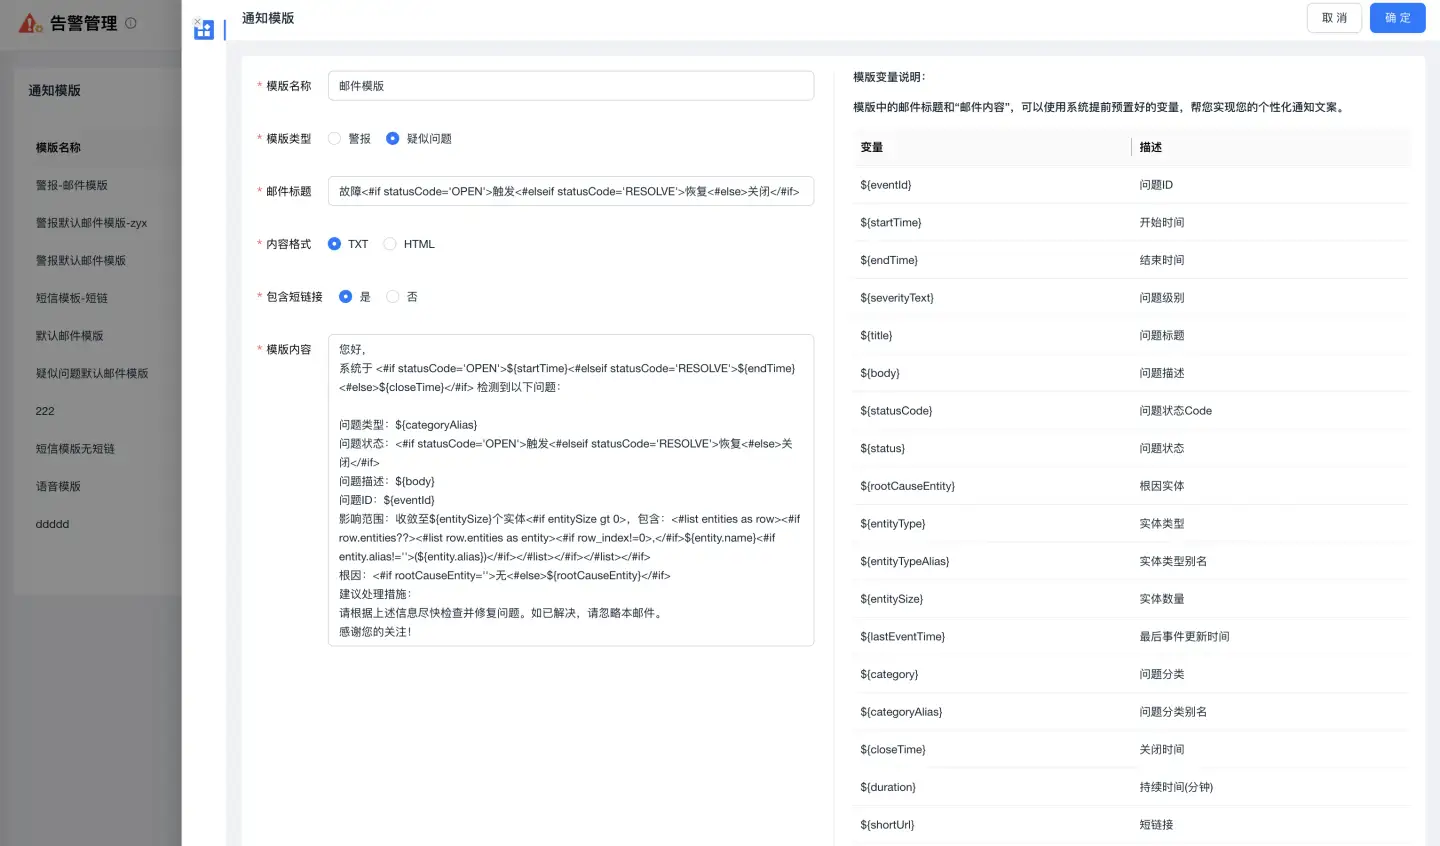Click the blue notification template panel icon

point(204,30)
